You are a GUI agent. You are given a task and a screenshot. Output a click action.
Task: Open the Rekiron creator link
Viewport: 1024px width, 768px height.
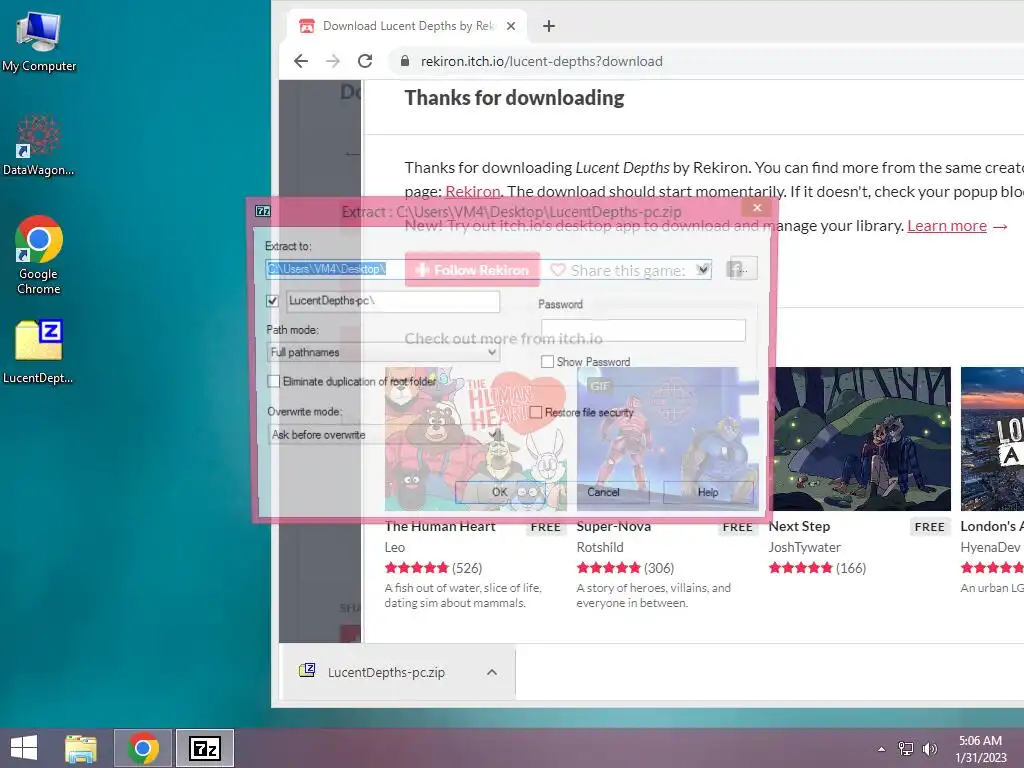point(472,191)
